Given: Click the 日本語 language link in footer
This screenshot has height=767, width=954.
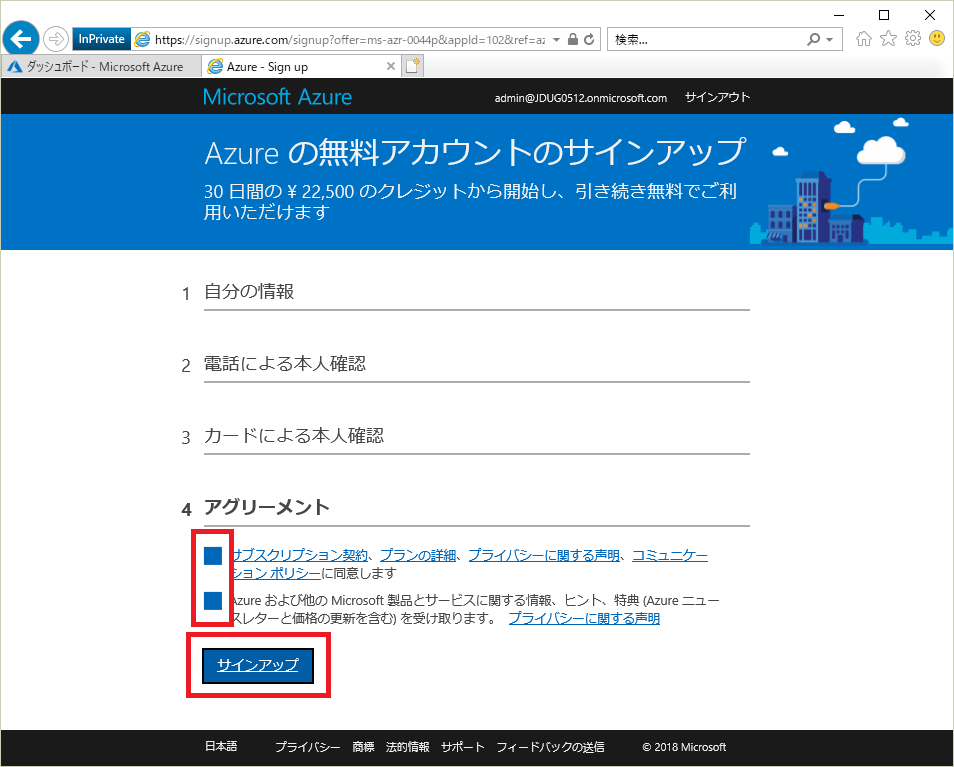Looking at the screenshot, I should pos(221,746).
